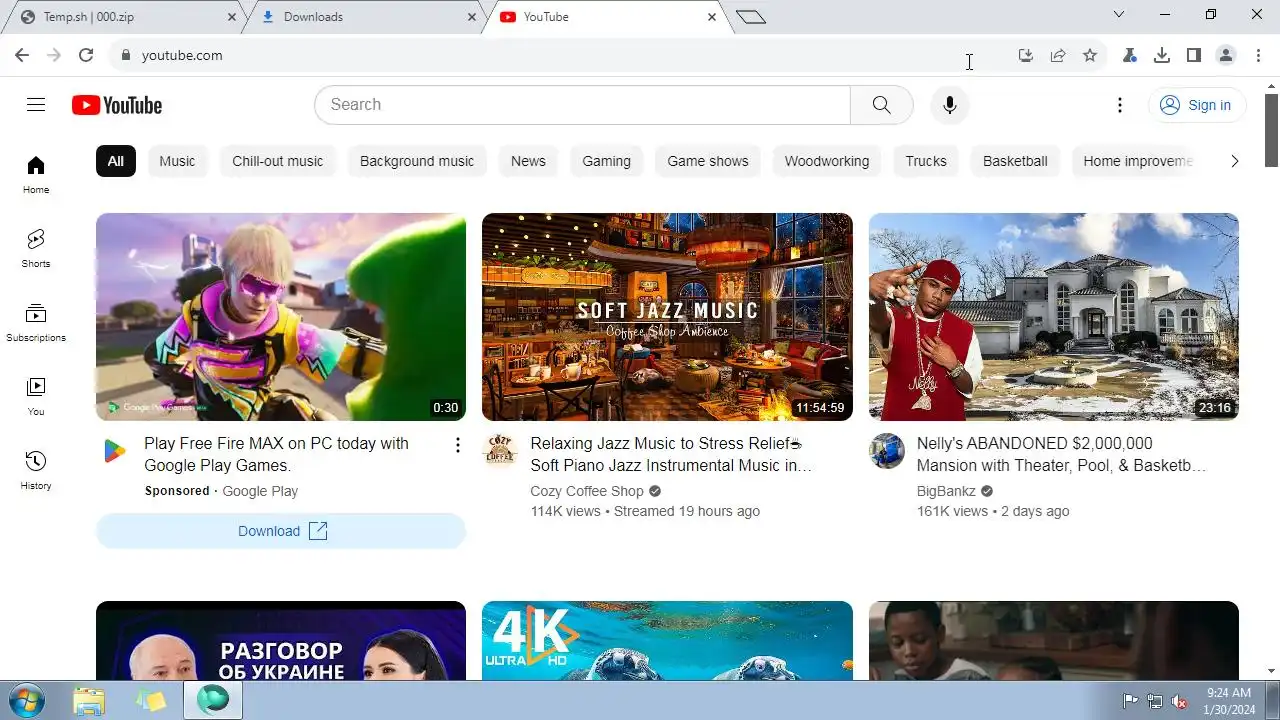Show more category chips with right arrow
The image size is (1280, 720).
click(x=1234, y=161)
